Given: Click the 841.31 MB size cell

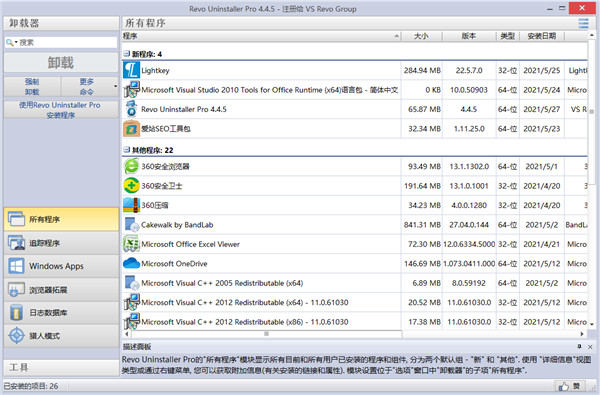Looking at the screenshot, I should (x=422, y=225).
